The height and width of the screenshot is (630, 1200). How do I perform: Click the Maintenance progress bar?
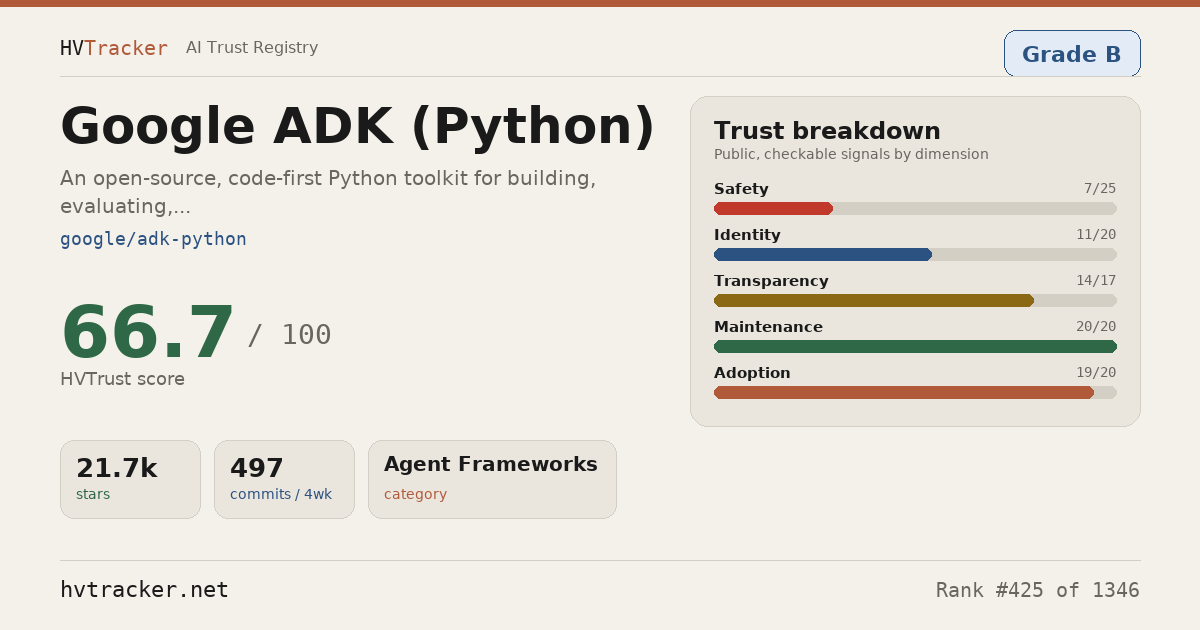pyautogui.click(x=915, y=346)
